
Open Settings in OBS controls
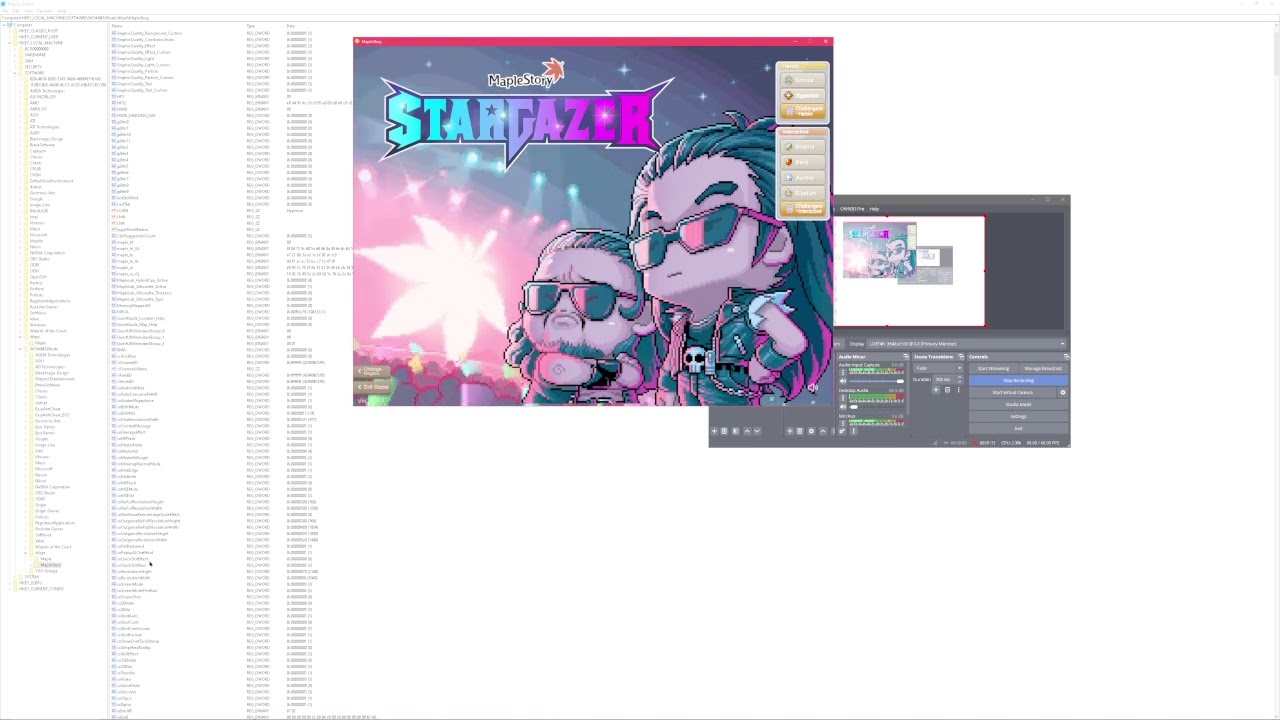coord(1018,416)
